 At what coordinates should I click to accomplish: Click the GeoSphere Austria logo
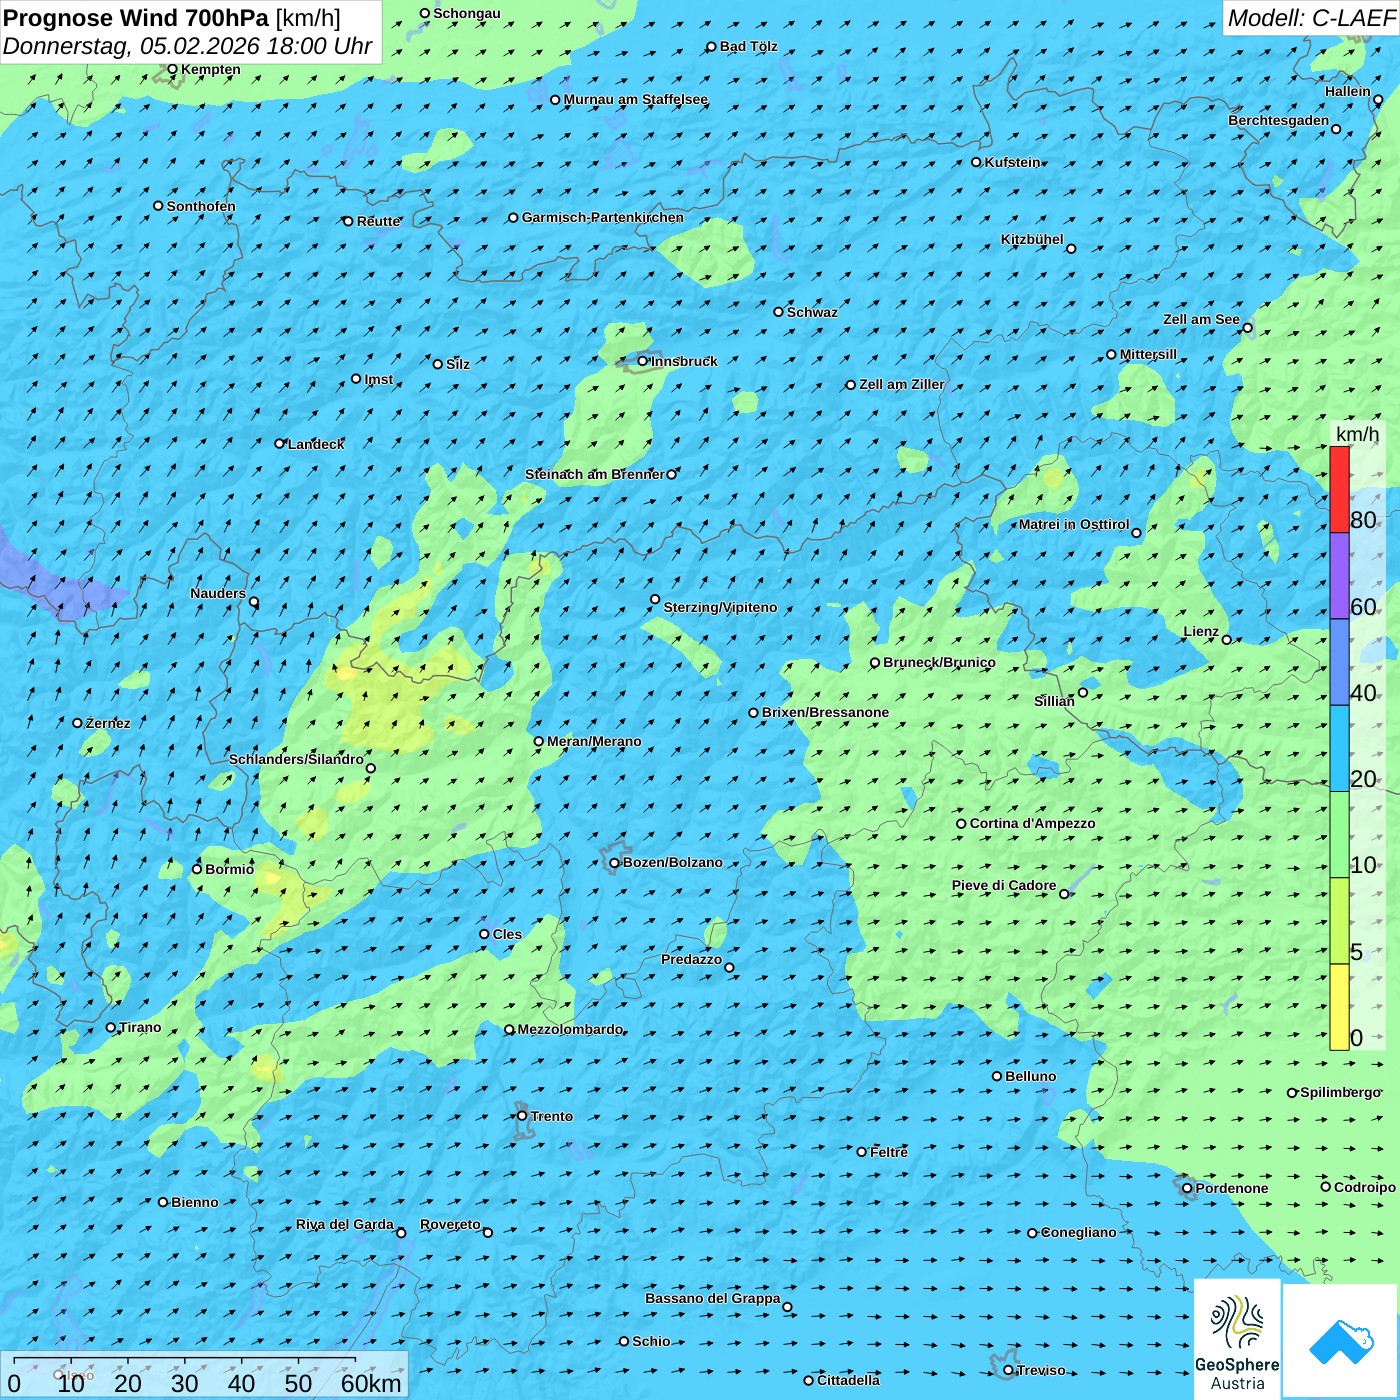(x=1237, y=1340)
